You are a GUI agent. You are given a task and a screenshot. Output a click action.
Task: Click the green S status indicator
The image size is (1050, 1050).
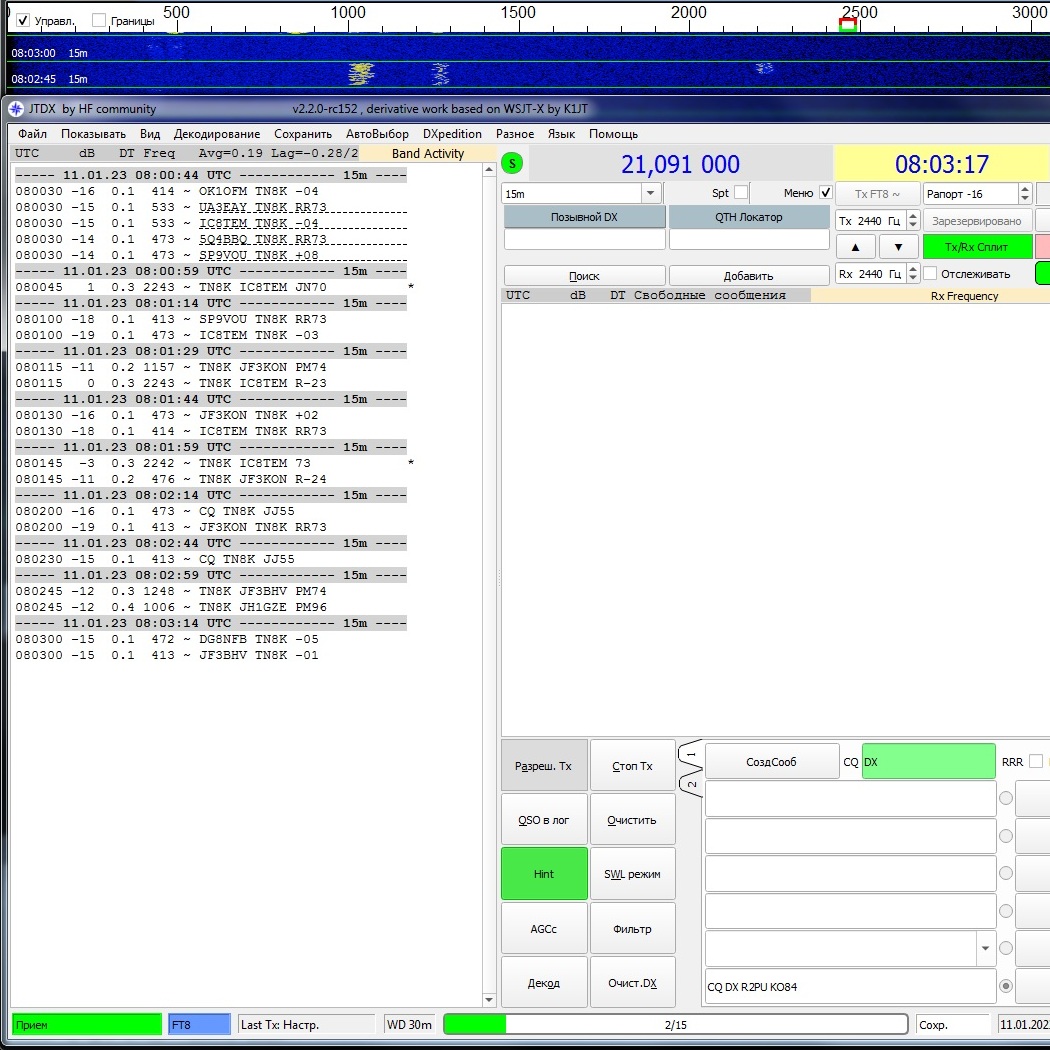(x=512, y=163)
